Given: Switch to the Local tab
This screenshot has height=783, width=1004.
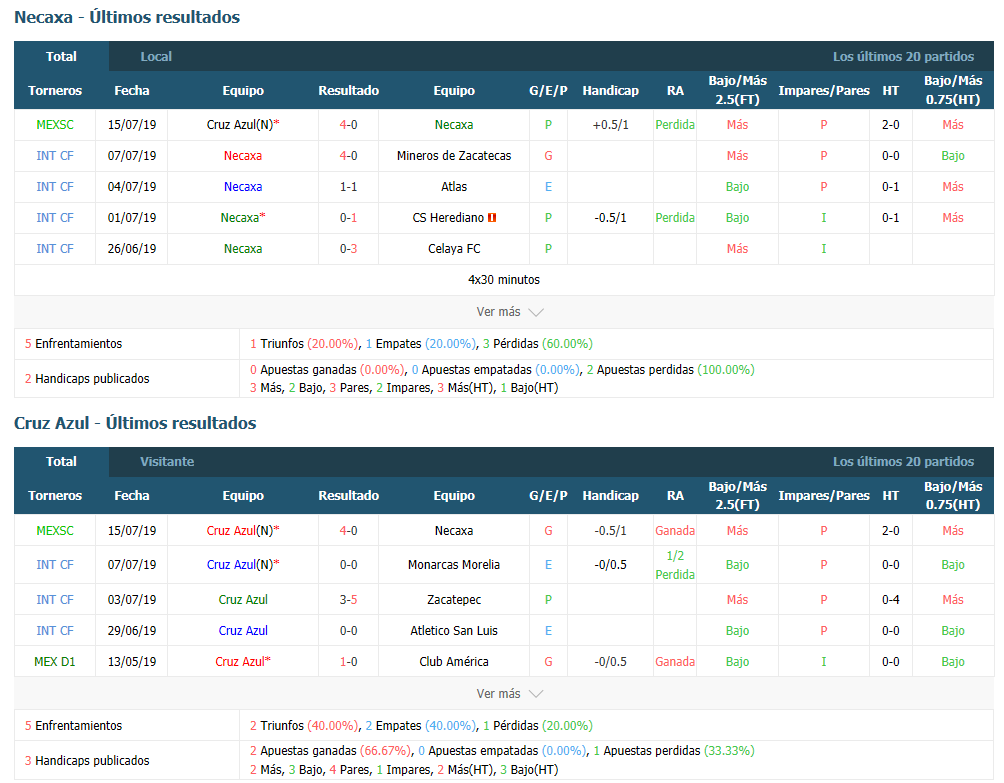Looking at the screenshot, I should click(x=156, y=56).
